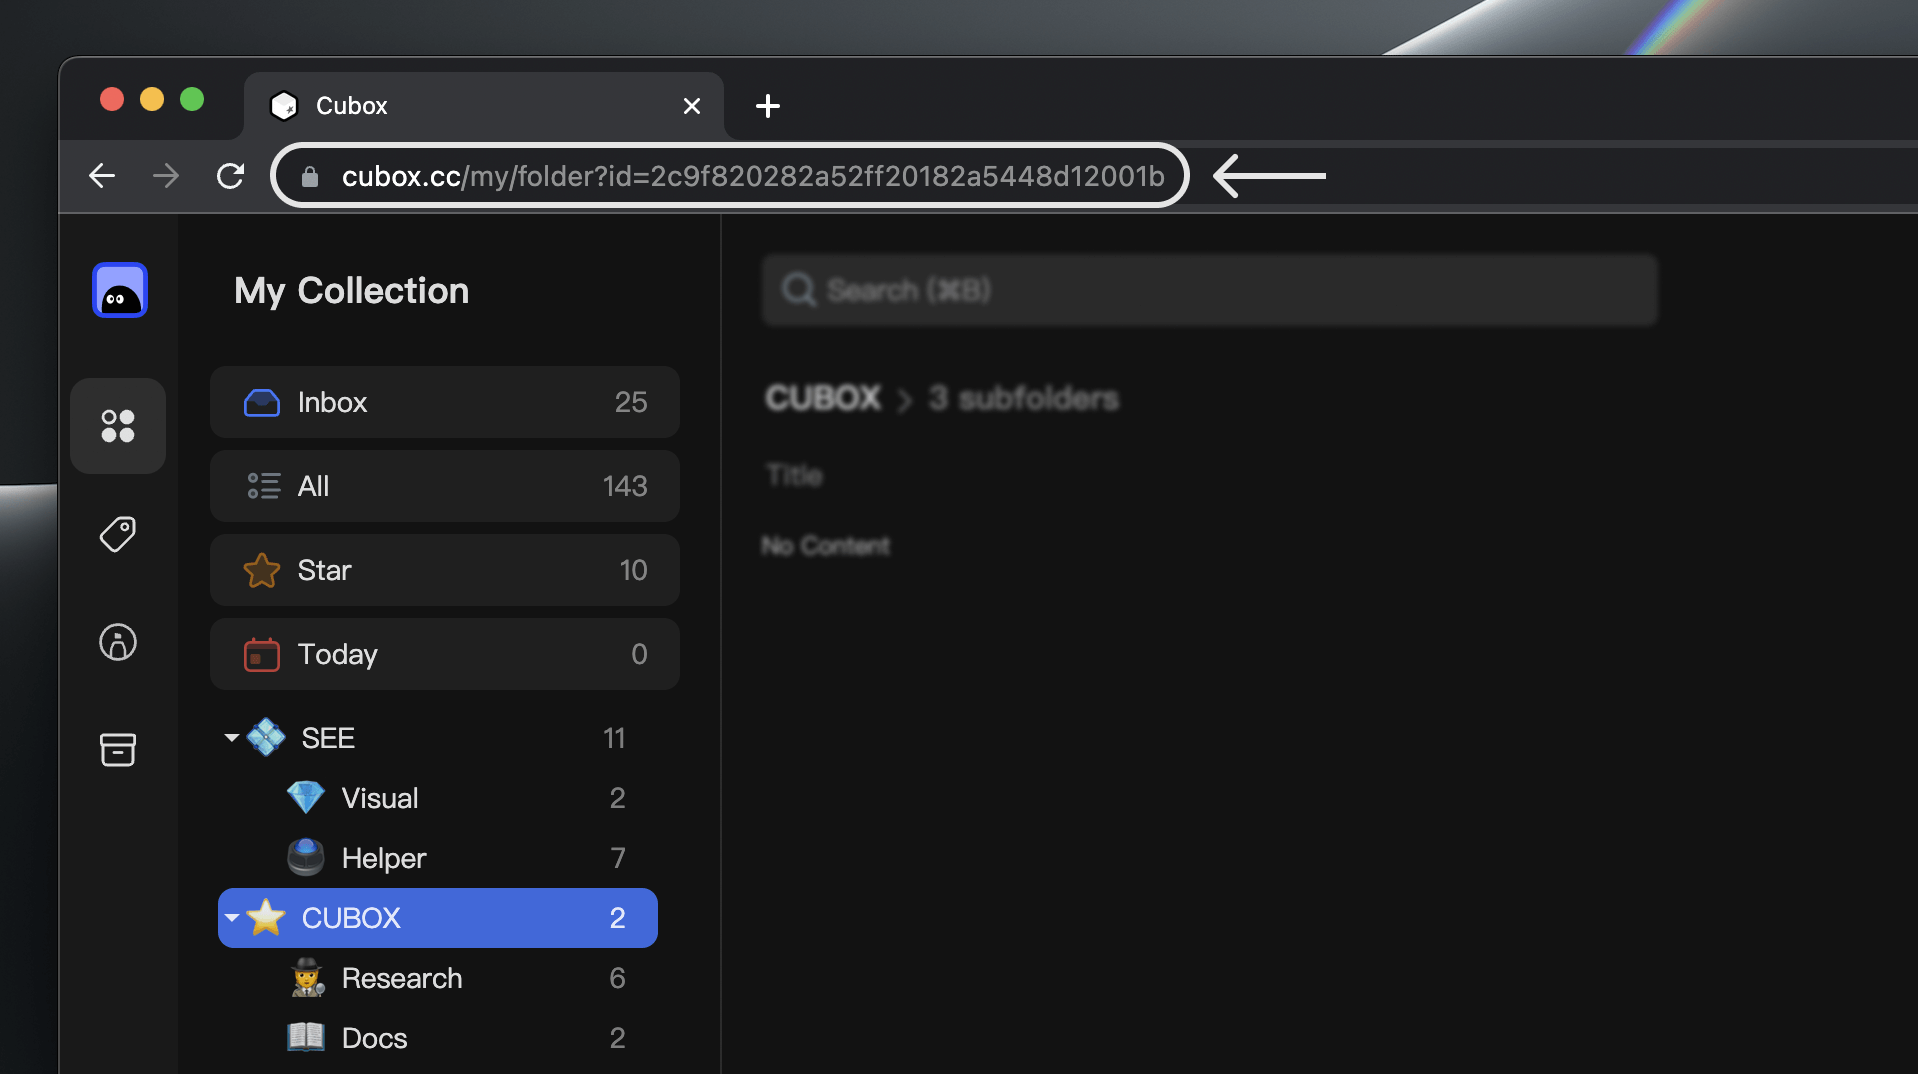The height and width of the screenshot is (1074, 1918).
Task: Click the Cubox ghost logo in sidebar
Action: (x=120, y=290)
